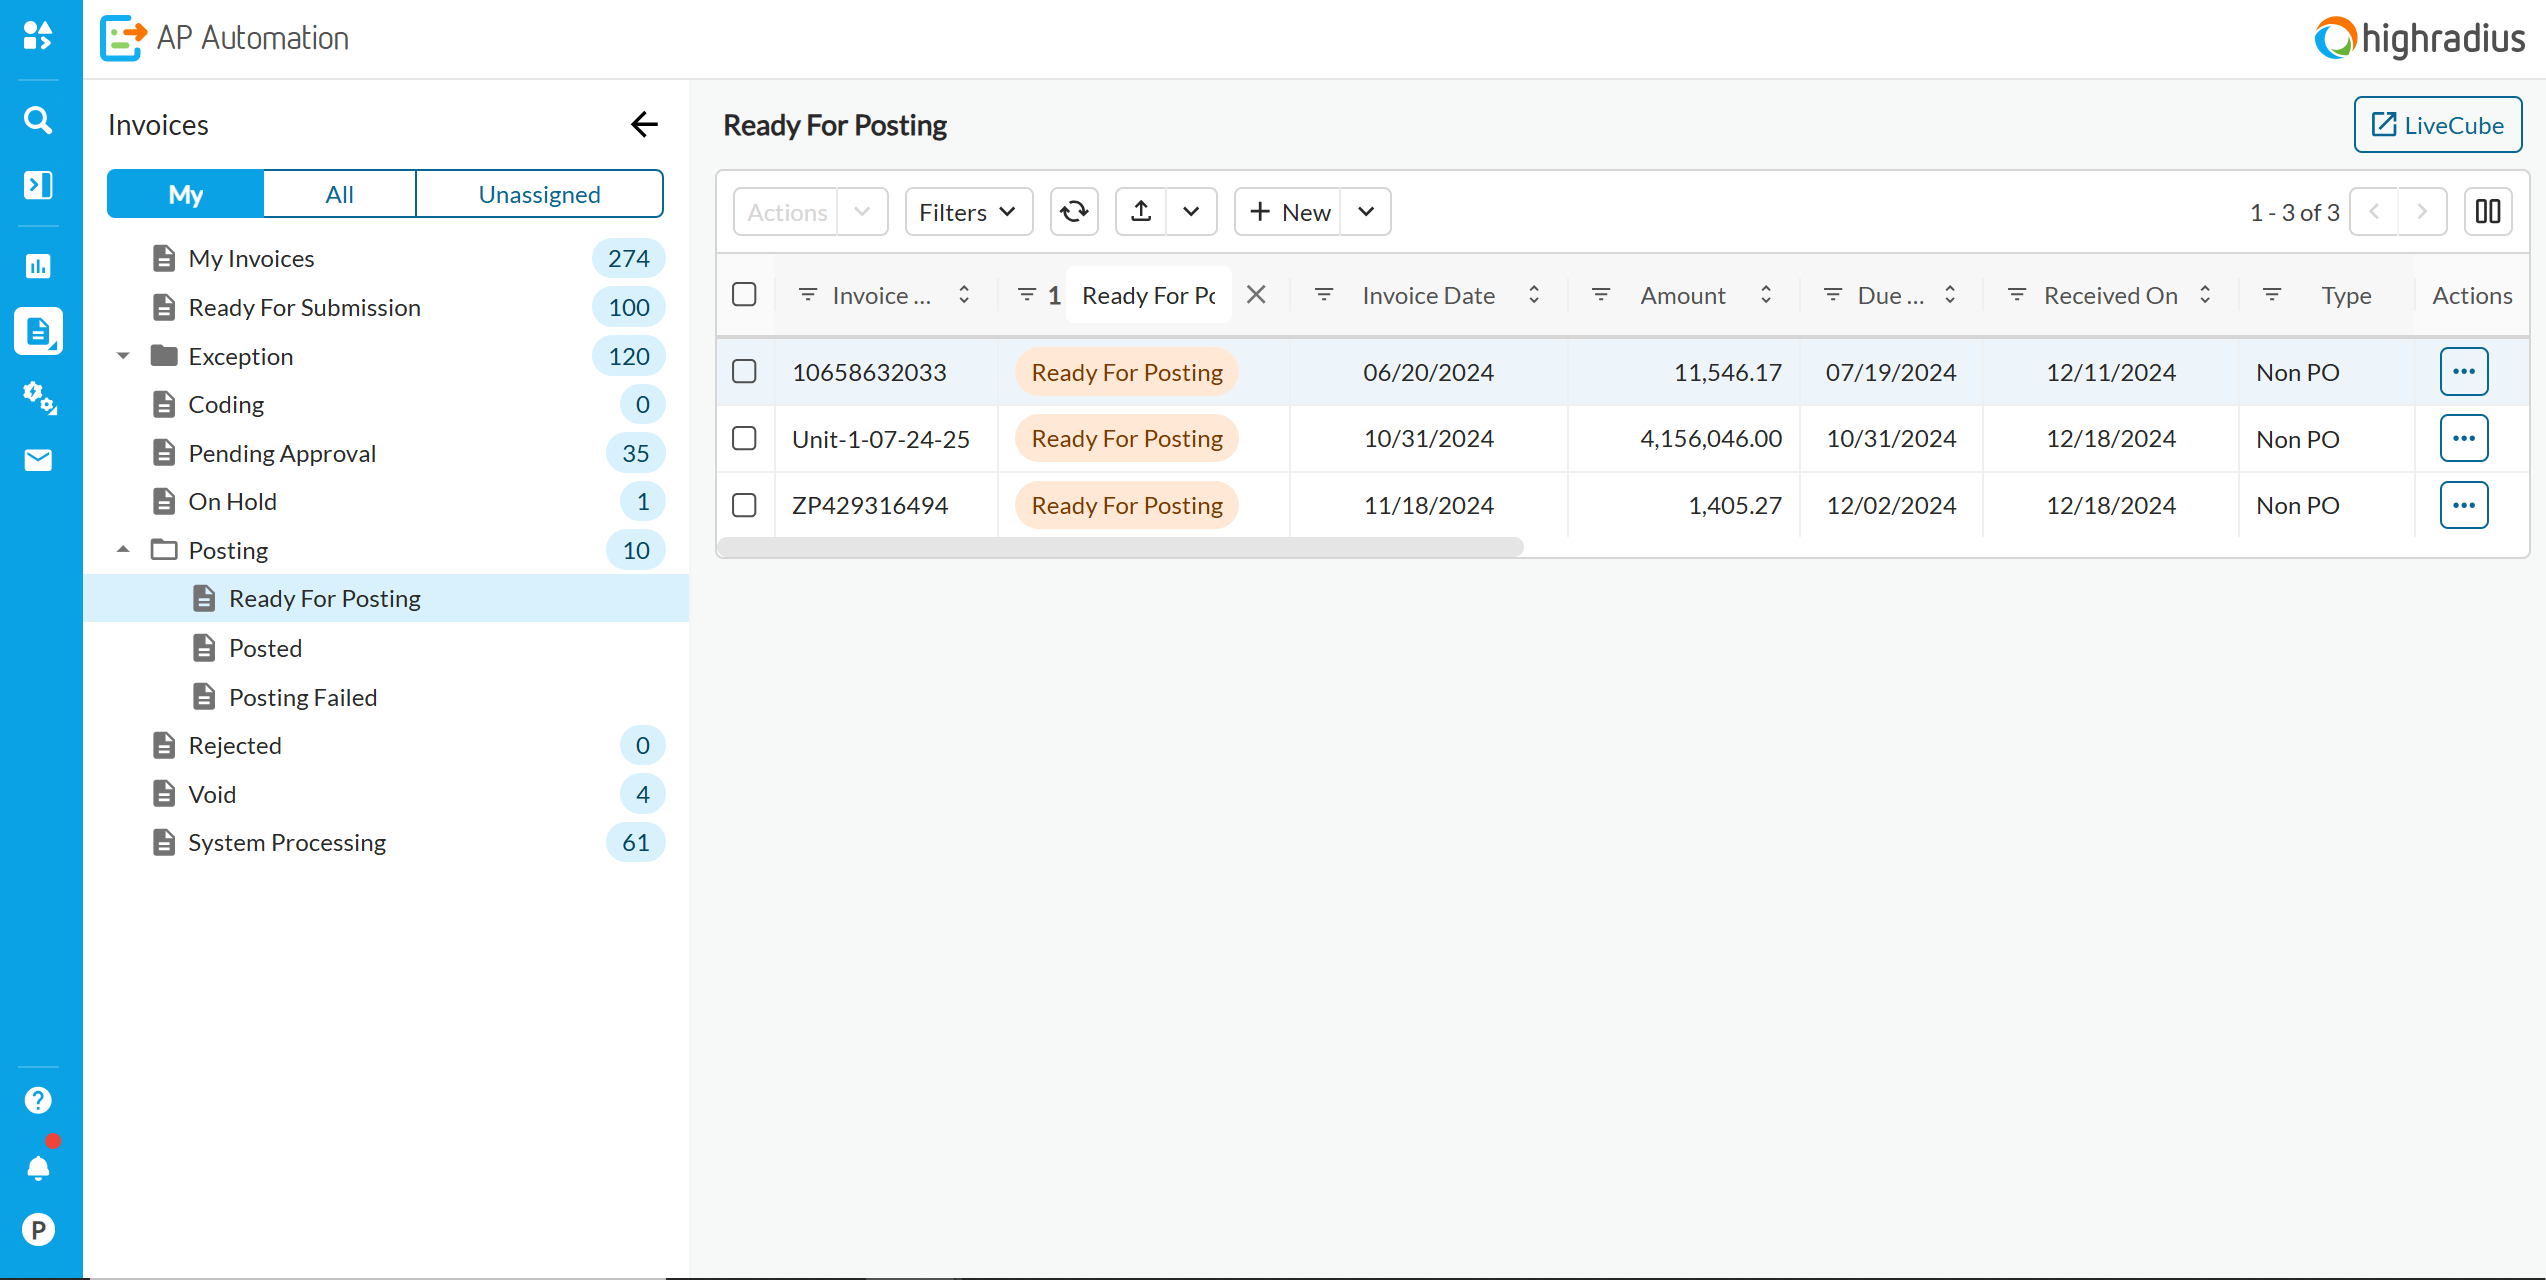The height and width of the screenshot is (1280, 2546).
Task: Open row actions menu for ZP429316494
Action: click(x=2464, y=505)
